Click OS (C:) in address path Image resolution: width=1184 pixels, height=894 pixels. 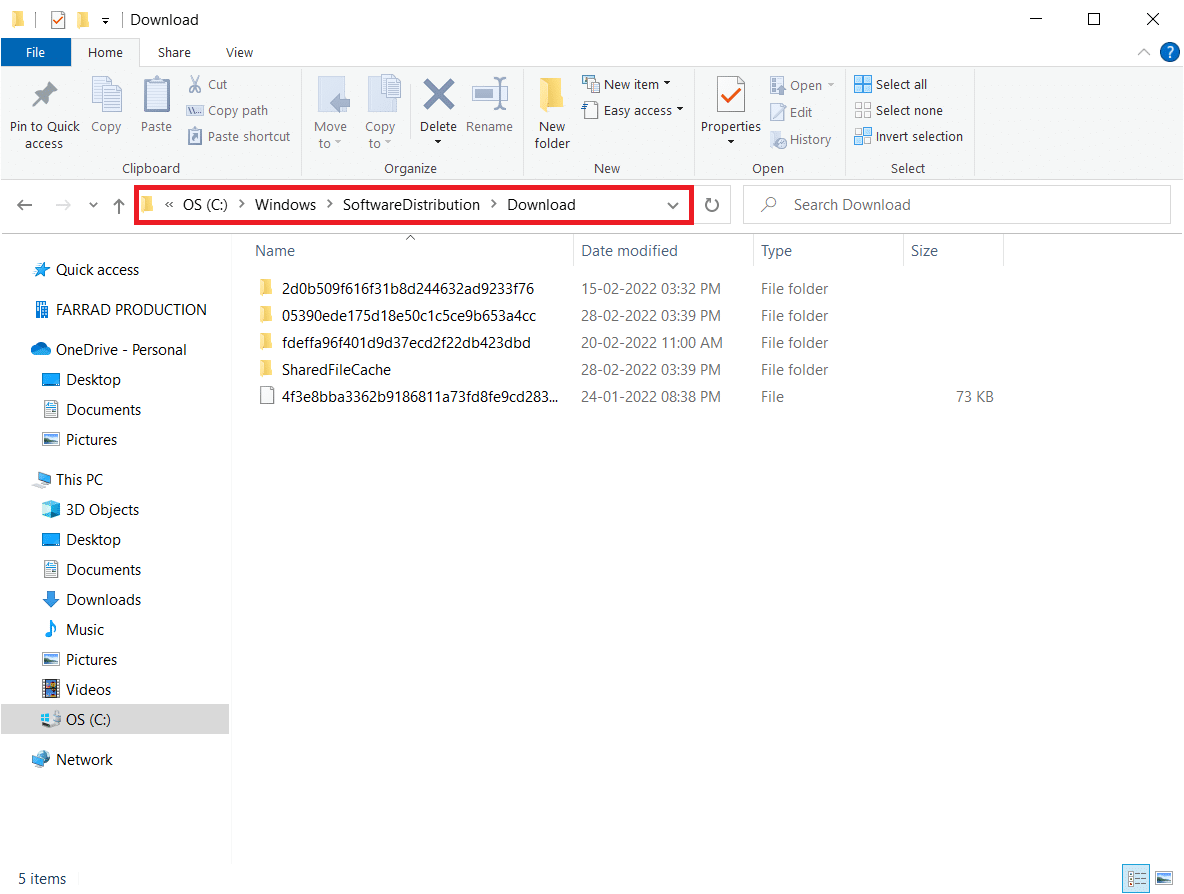[x=205, y=205]
